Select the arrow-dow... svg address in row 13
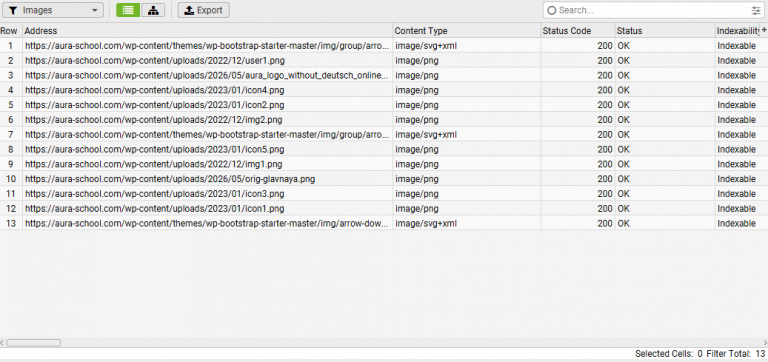The width and height of the screenshot is (768, 362). (207, 223)
